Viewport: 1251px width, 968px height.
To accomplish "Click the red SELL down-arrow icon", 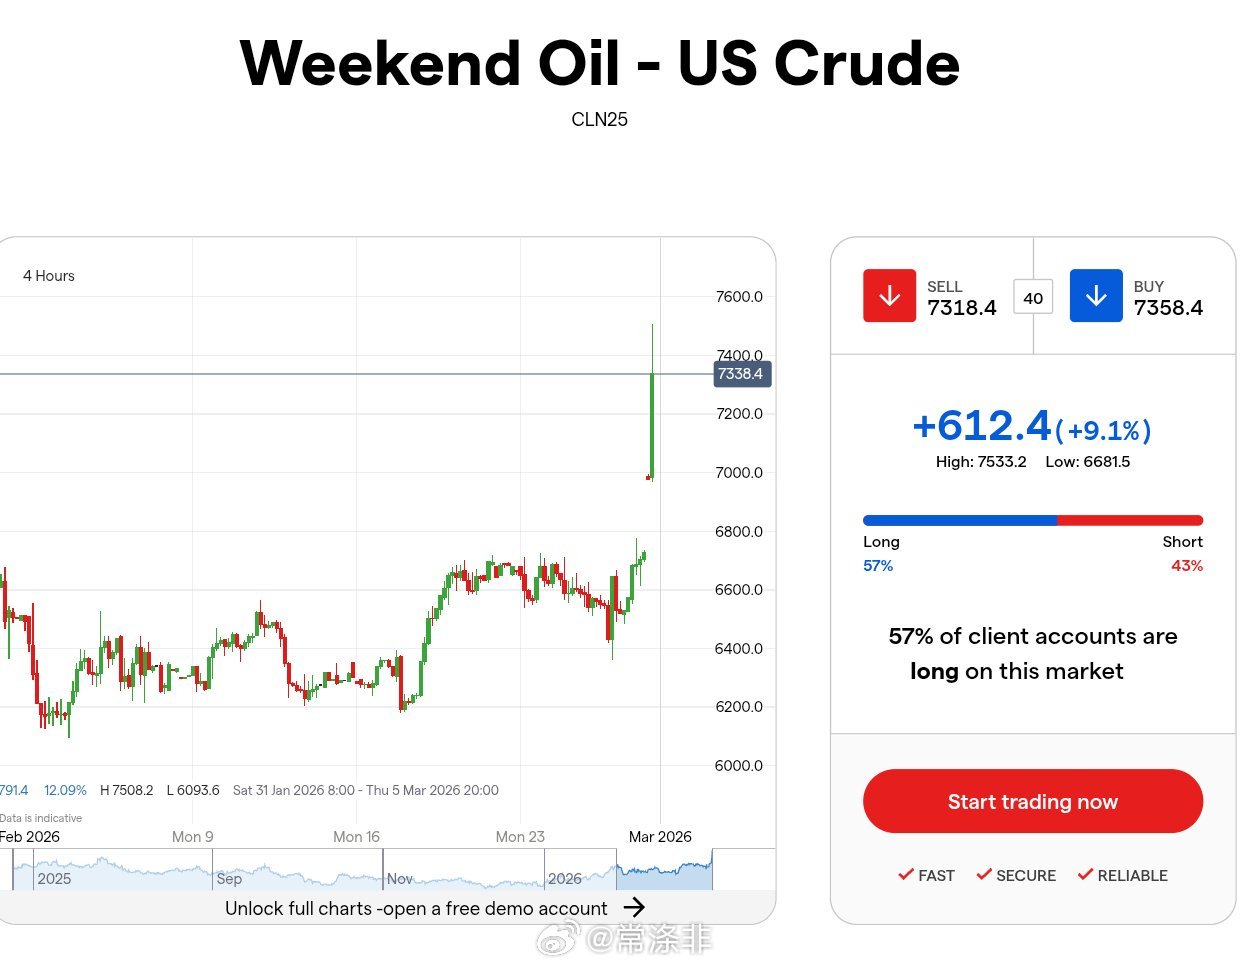I will pos(889,296).
